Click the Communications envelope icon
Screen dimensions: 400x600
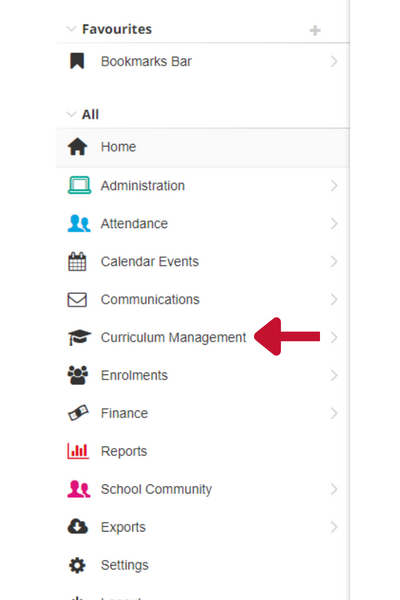coord(77,300)
